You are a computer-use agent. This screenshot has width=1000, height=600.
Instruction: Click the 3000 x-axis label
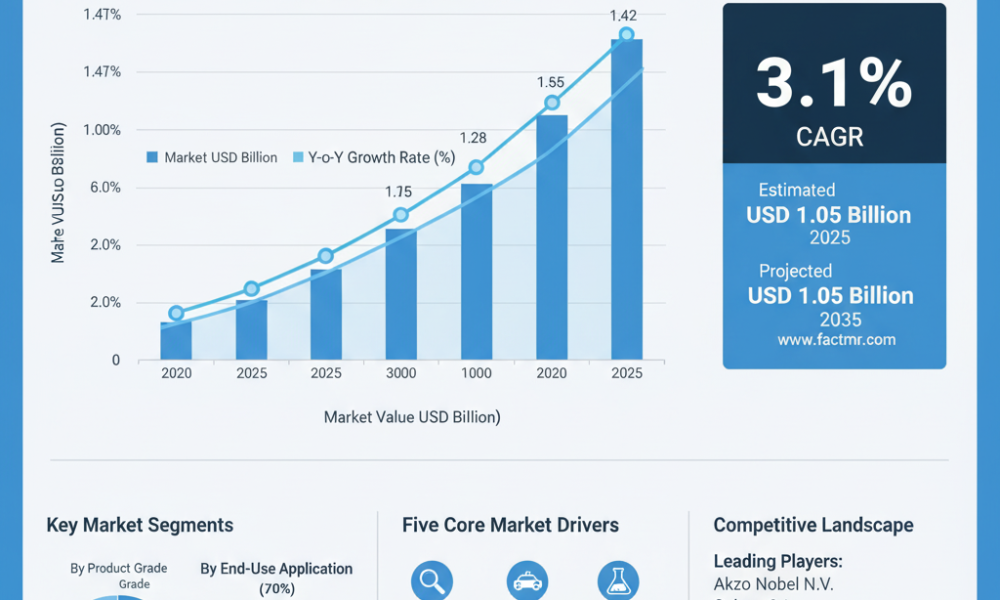pyautogui.click(x=401, y=374)
